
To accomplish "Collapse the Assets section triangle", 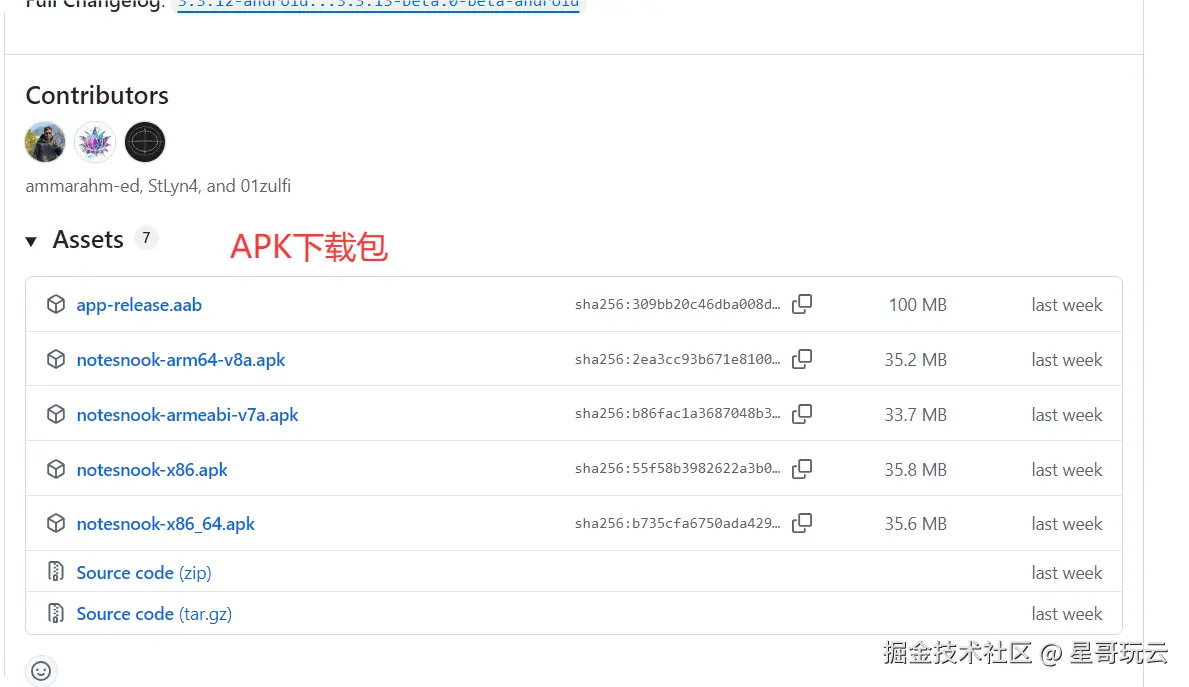I will [31, 242].
